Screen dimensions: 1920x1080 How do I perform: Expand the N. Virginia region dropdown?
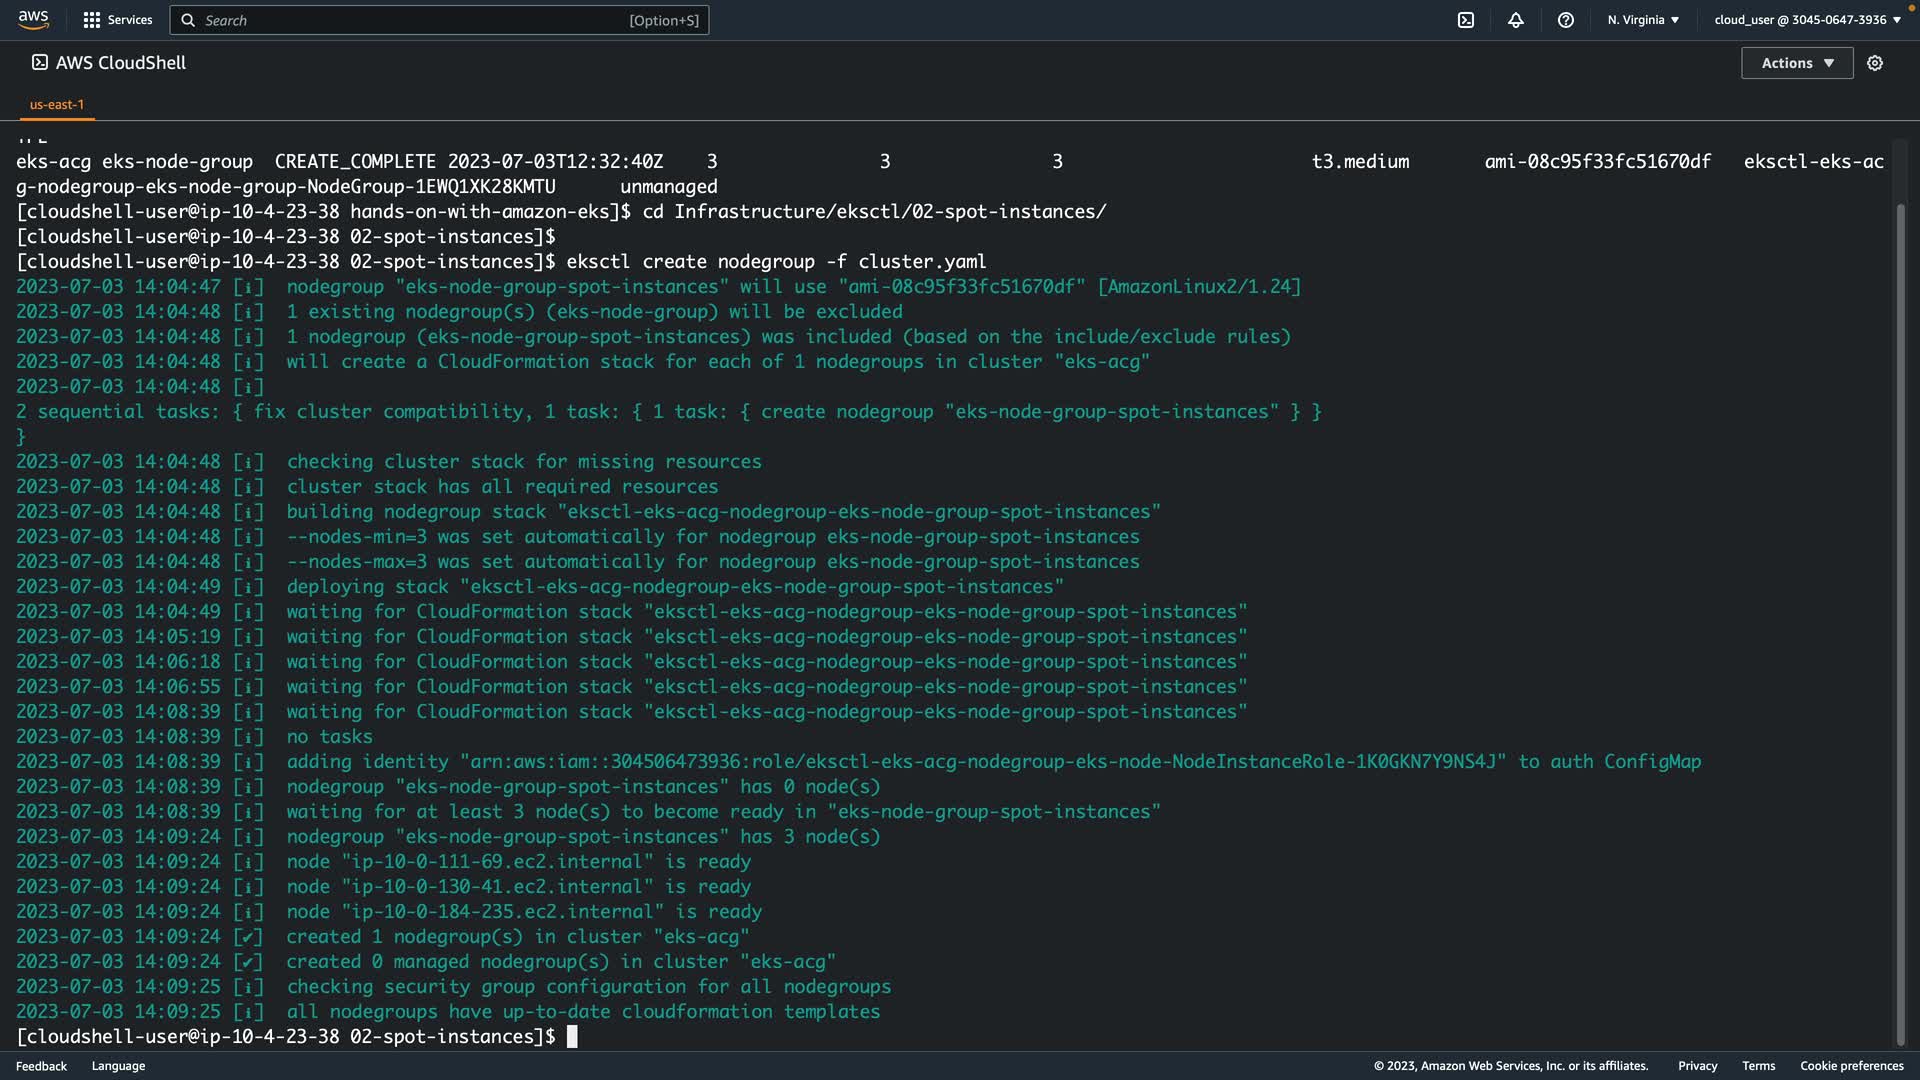tap(1643, 20)
